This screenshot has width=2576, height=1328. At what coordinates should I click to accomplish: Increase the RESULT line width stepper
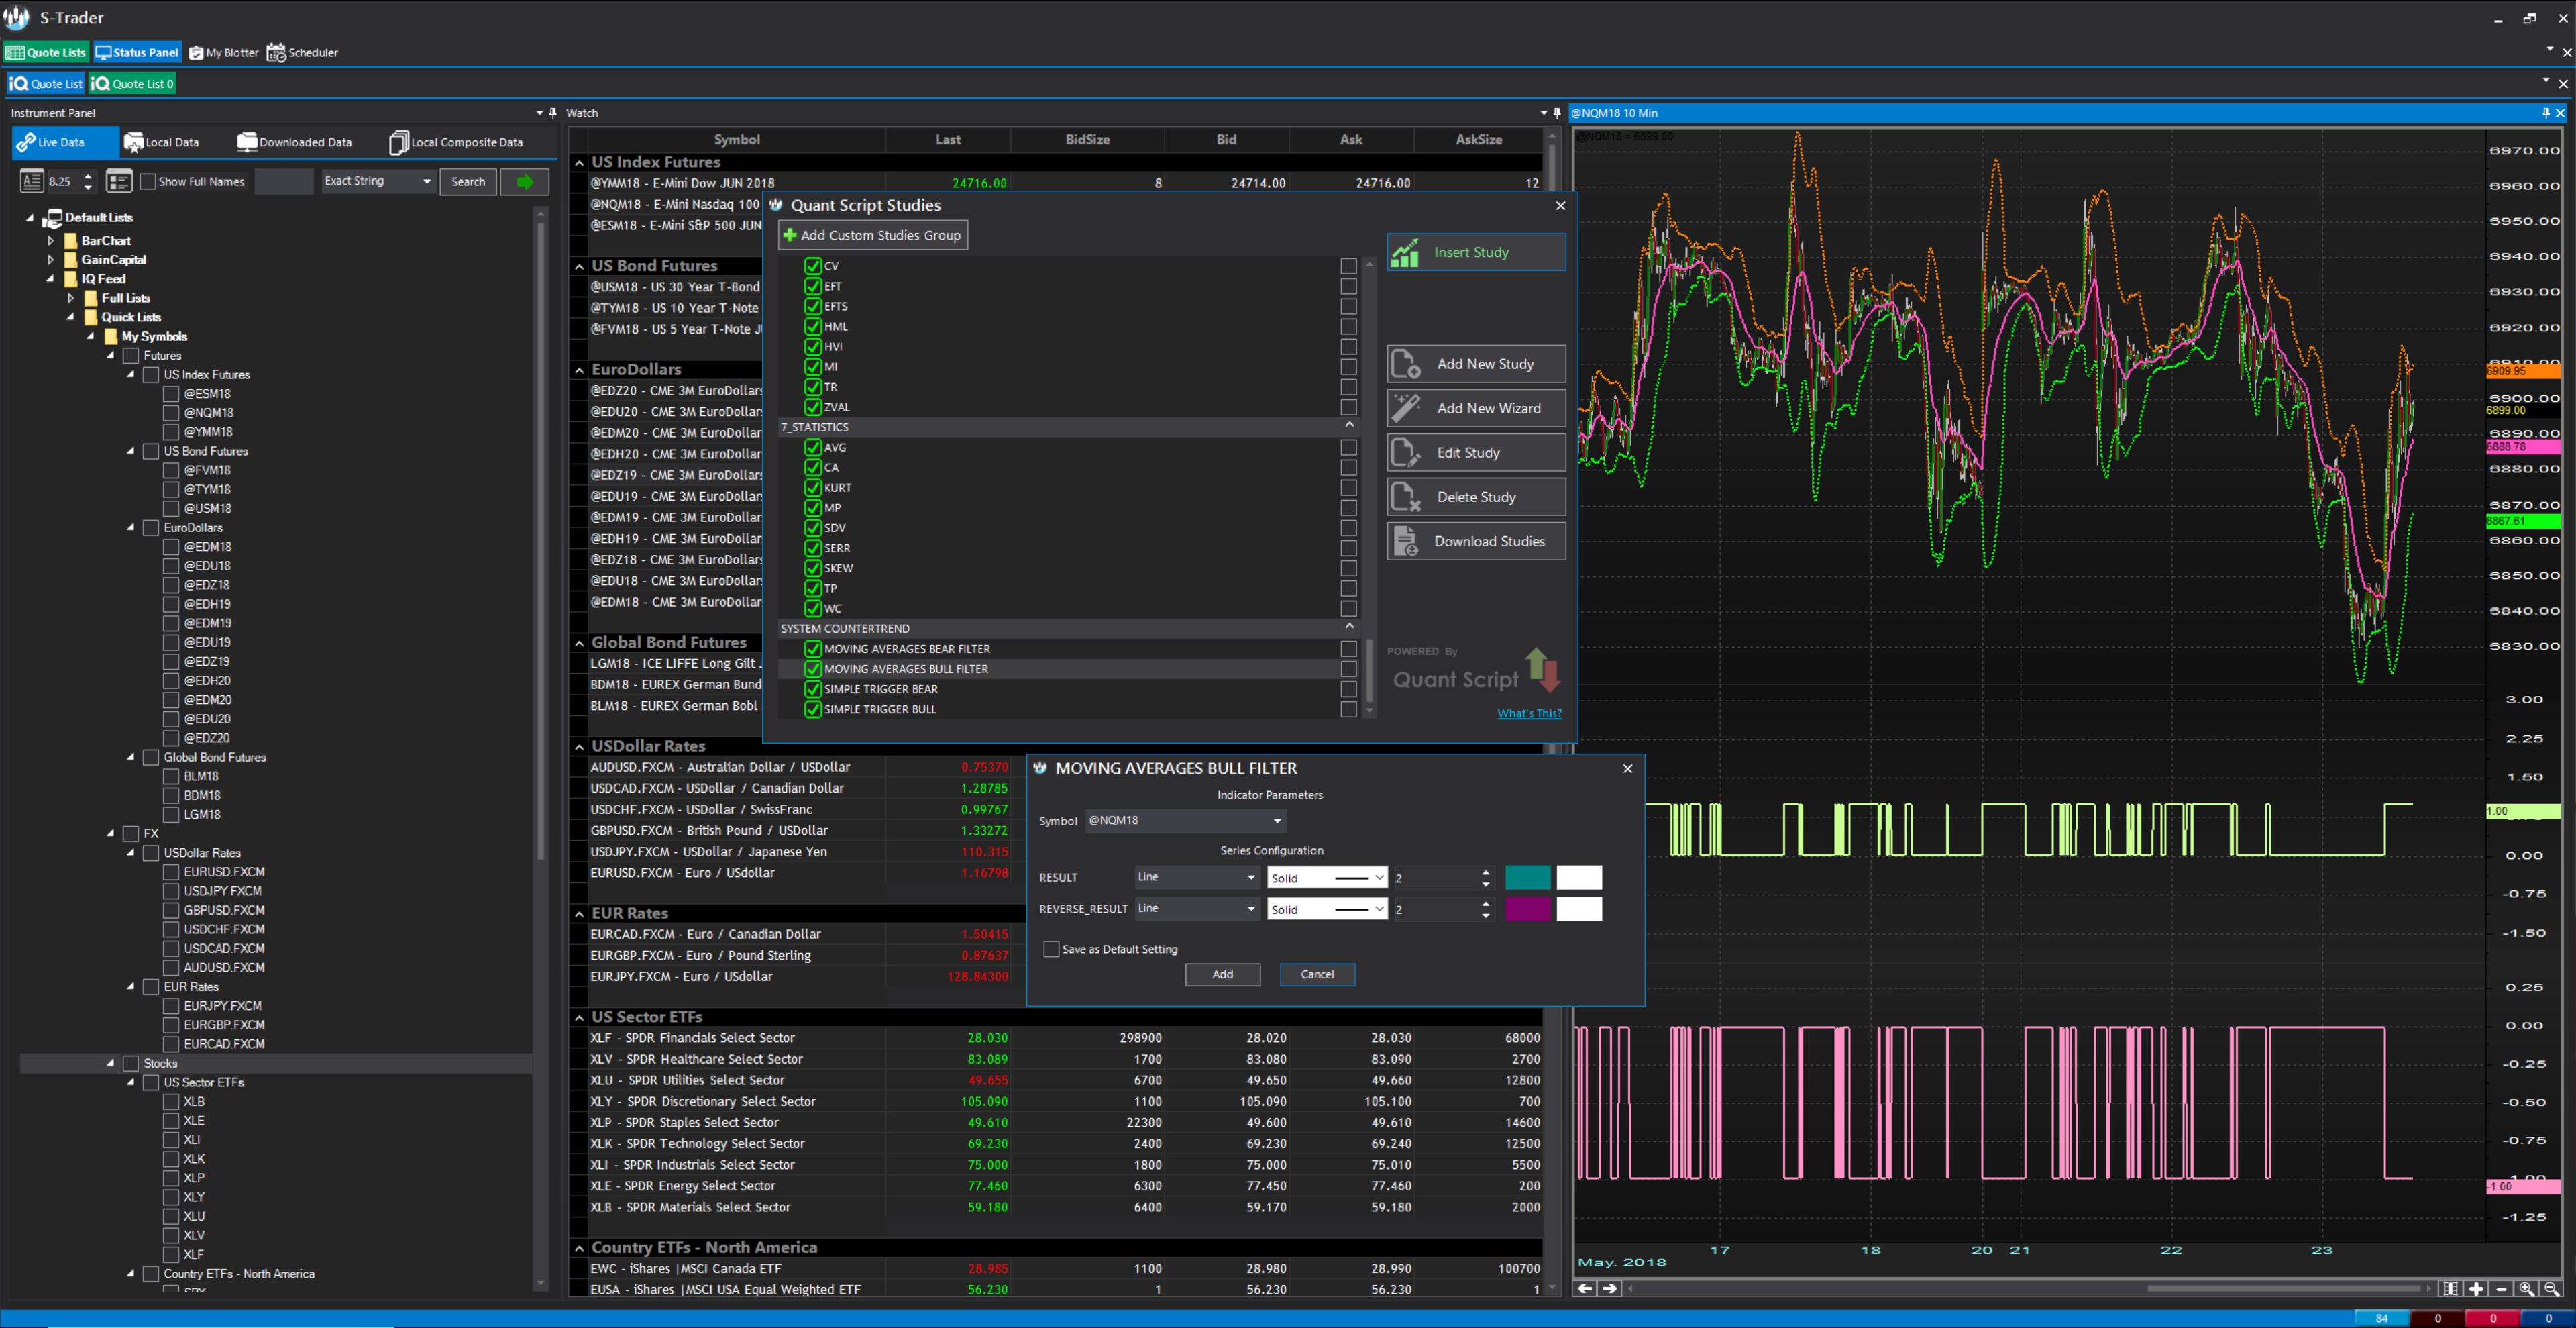pos(1485,872)
